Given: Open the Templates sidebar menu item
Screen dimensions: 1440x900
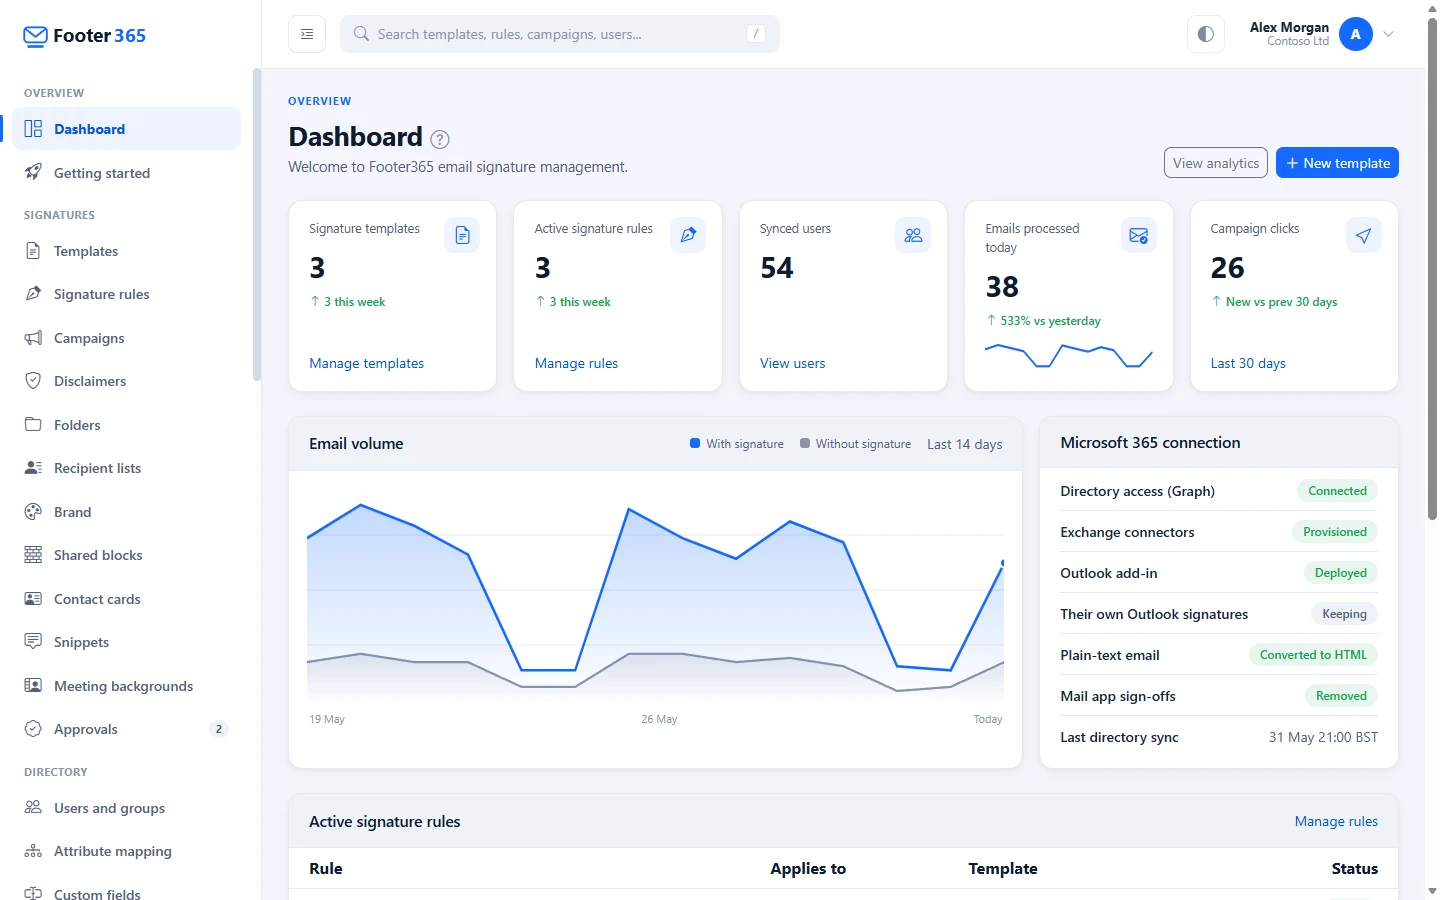Looking at the screenshot, I should [127, 251].
